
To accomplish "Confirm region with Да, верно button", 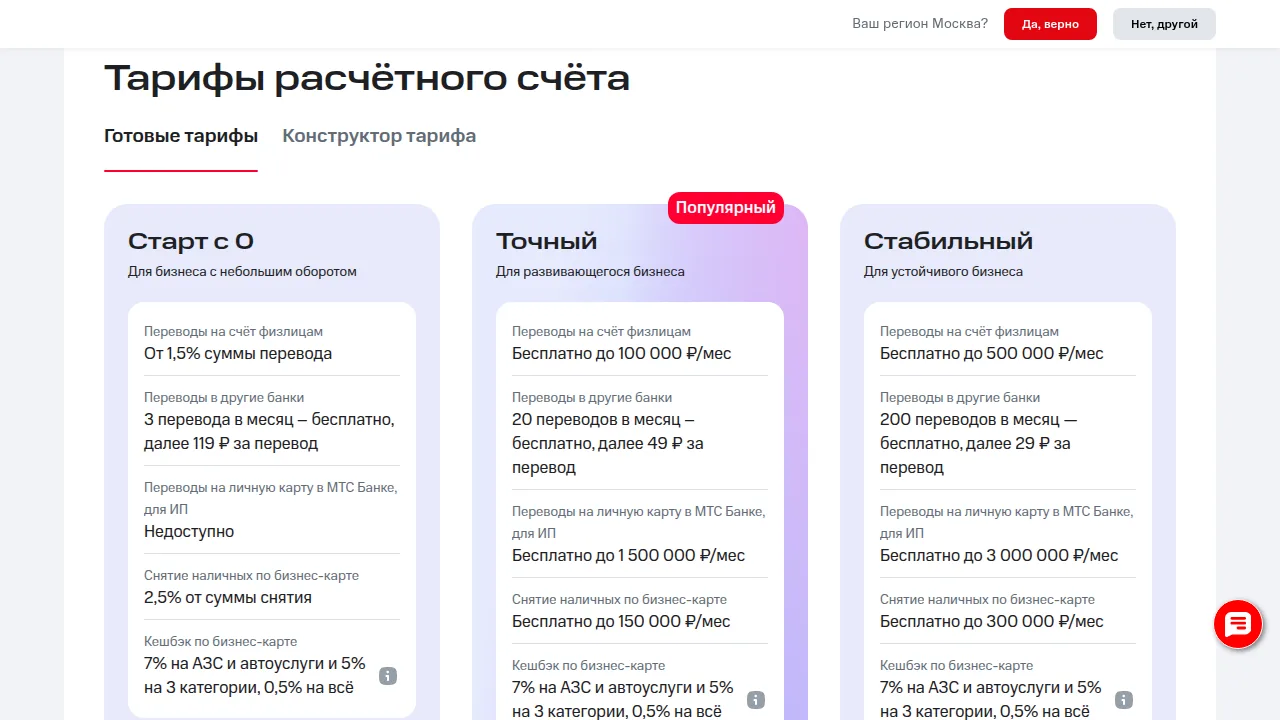I will [1050, 24].
